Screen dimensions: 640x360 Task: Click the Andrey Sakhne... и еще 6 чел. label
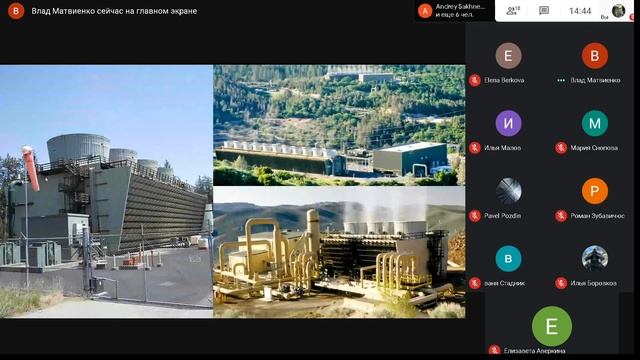coord(460,11)
